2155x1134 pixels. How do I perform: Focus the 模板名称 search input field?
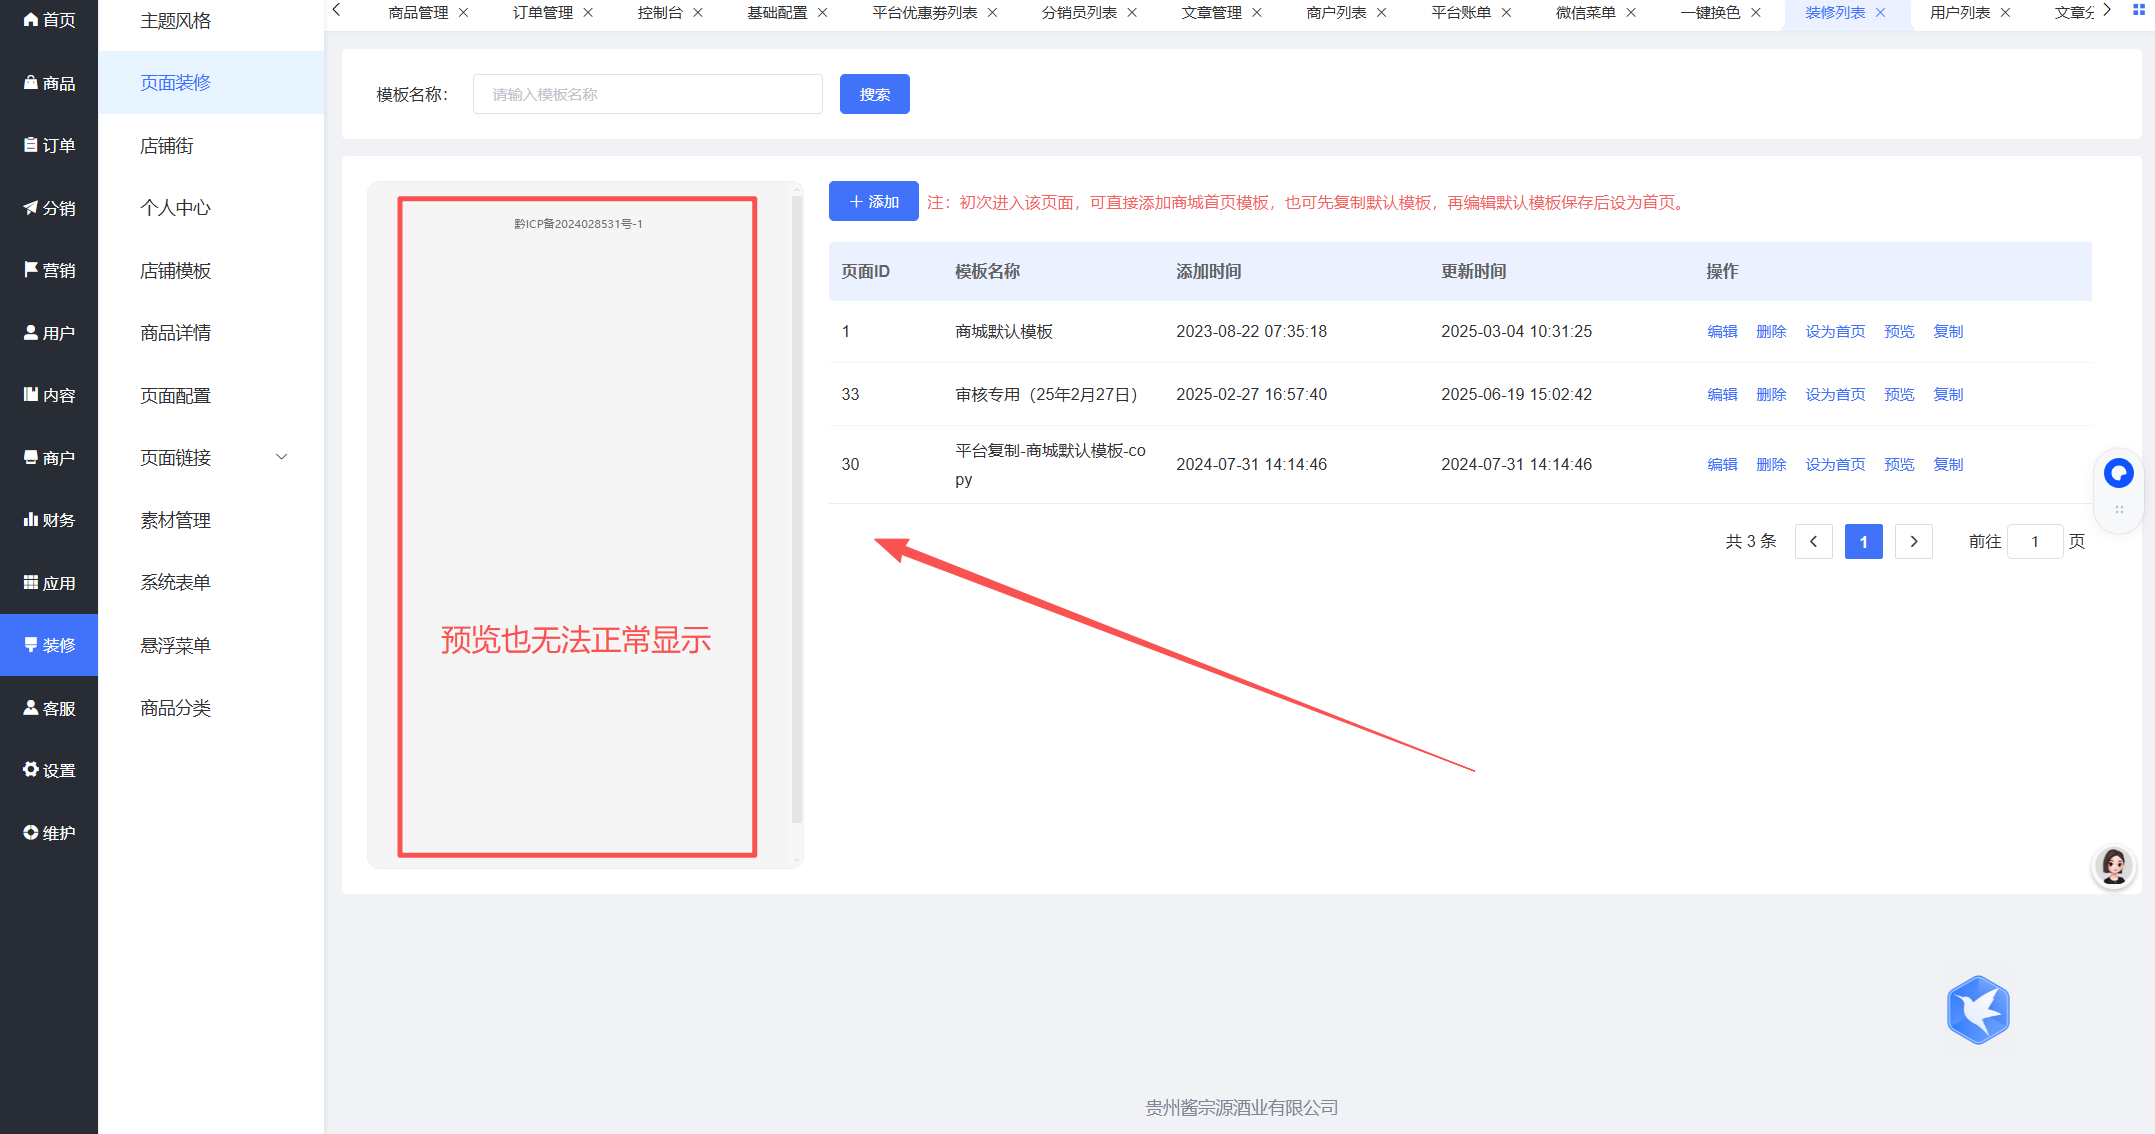[x=647, y=94]
